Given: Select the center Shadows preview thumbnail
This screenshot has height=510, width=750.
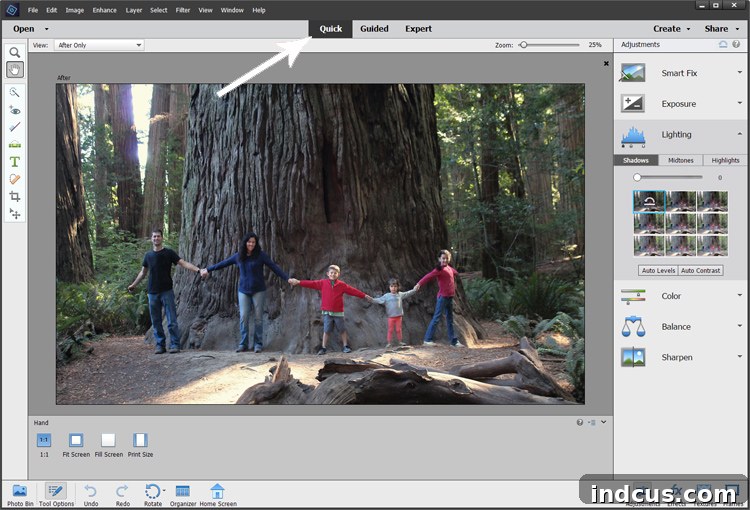Looking at the screenshot, I should (x=681, y=223).
